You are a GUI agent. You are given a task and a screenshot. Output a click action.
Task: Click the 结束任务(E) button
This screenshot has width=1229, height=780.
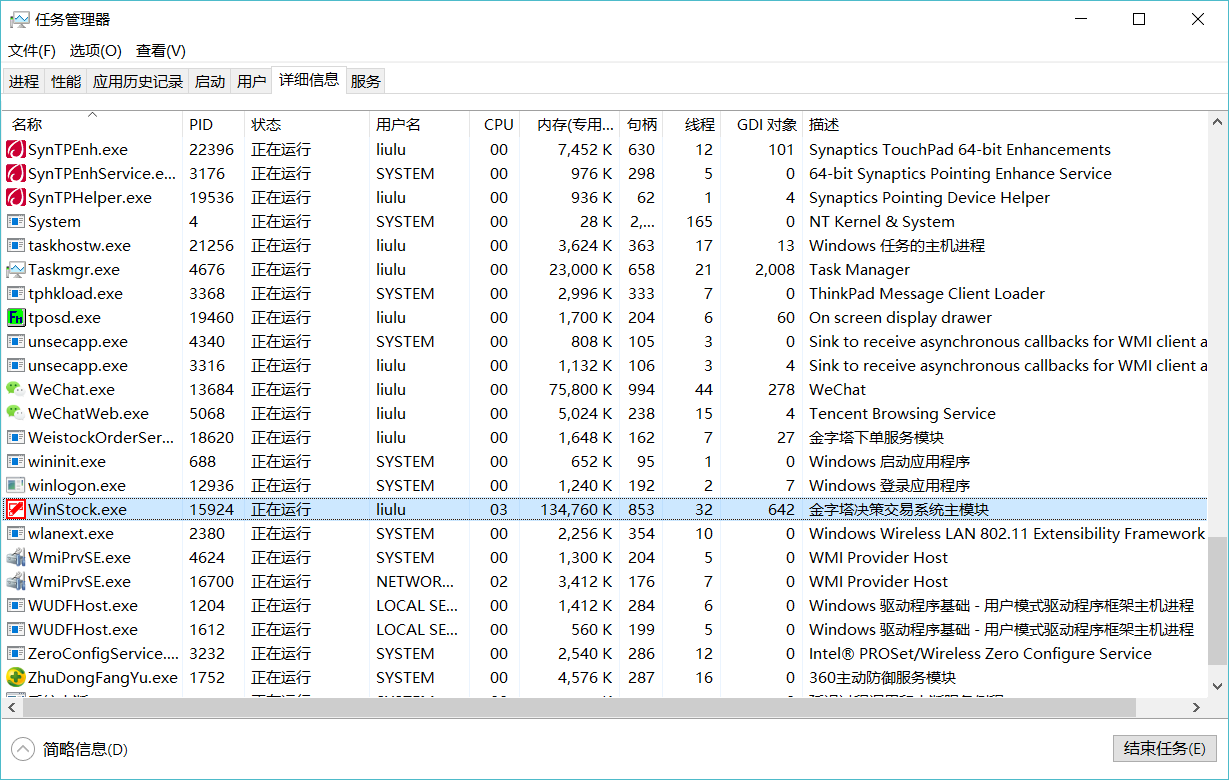coord(1164,749)
